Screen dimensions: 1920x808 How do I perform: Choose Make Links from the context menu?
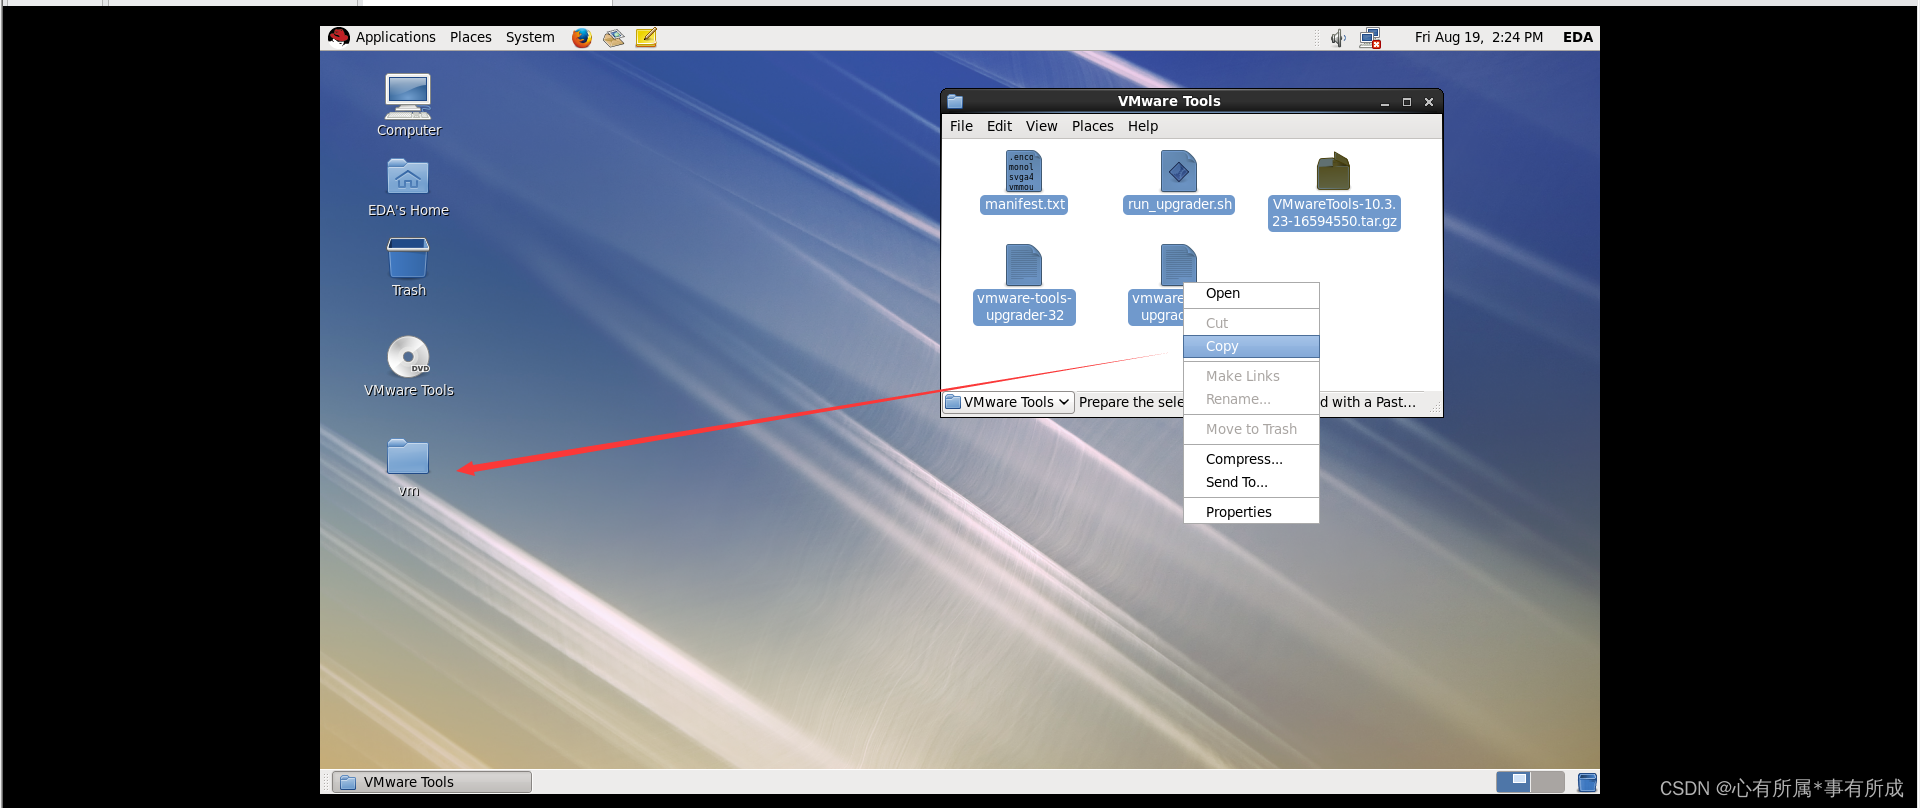point(1251,376)
